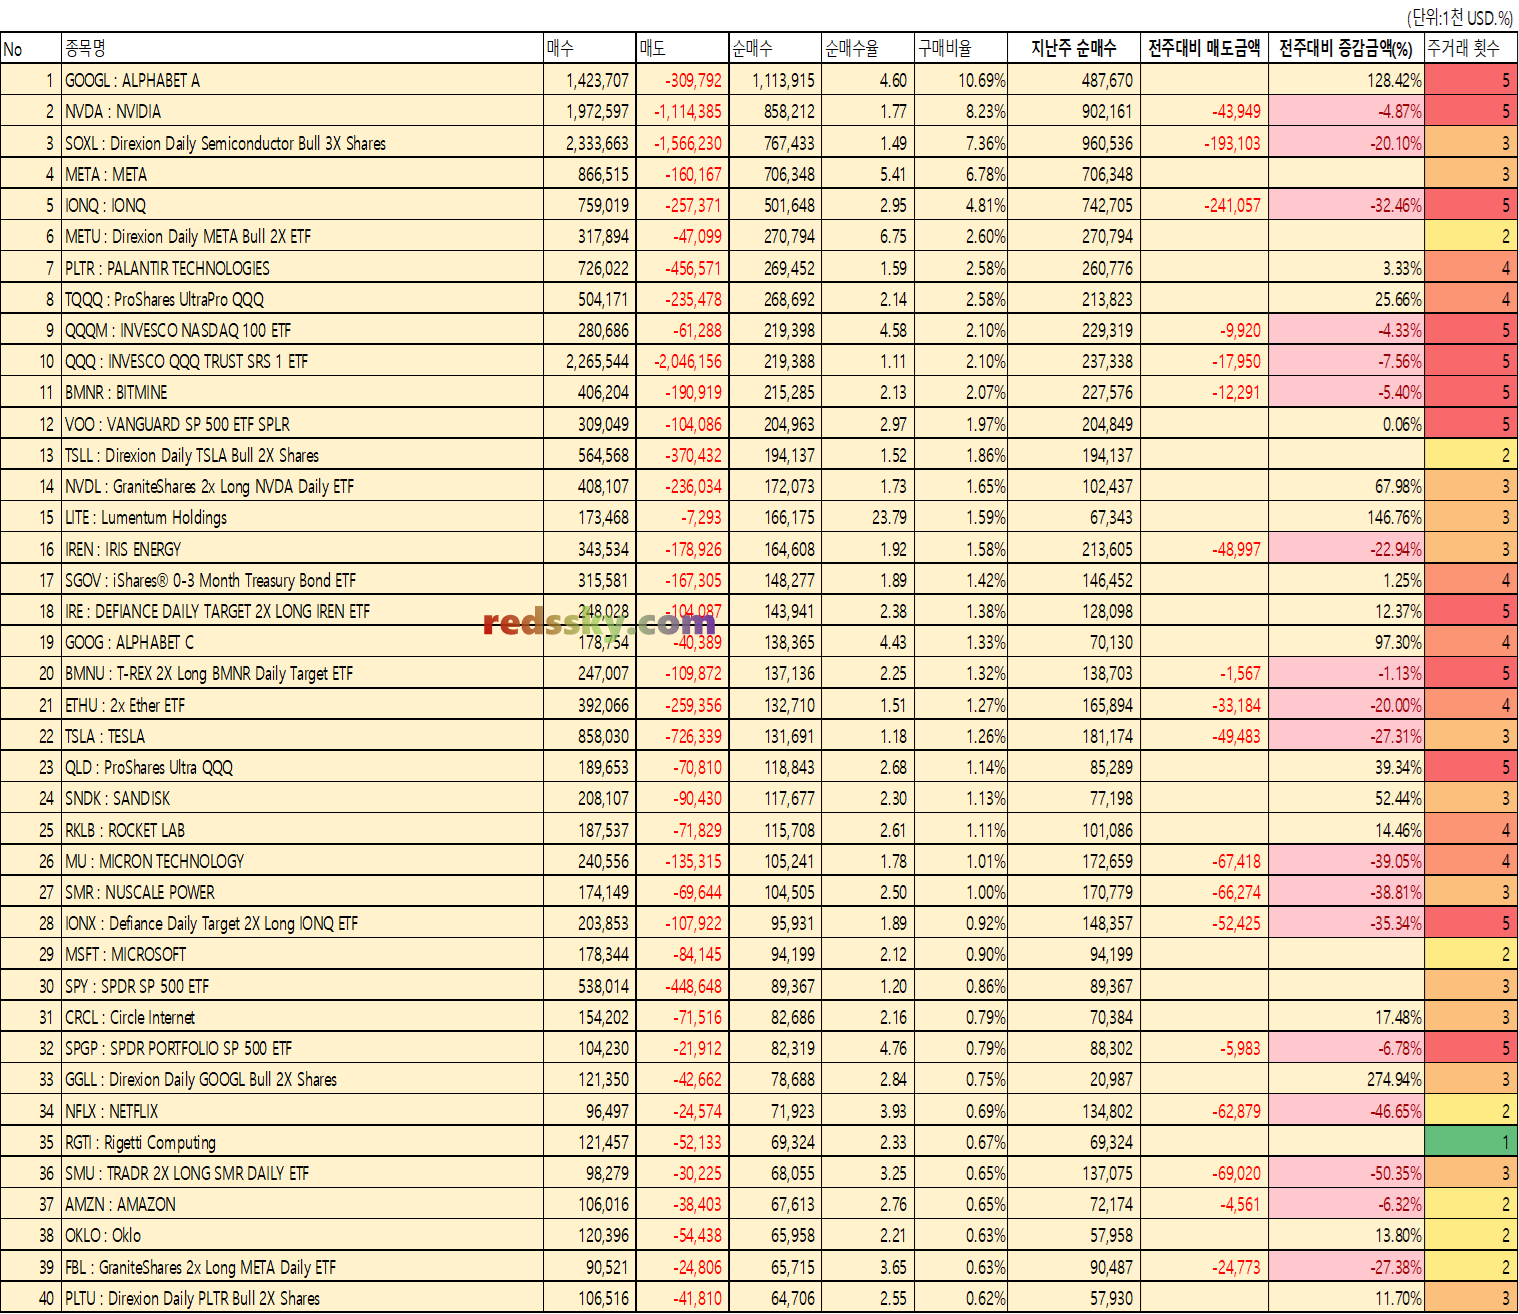This screenshot has width=1519, height=1314.
Task: Click the -726,339 sell amount for TSLA
Action: coord(682,736)
